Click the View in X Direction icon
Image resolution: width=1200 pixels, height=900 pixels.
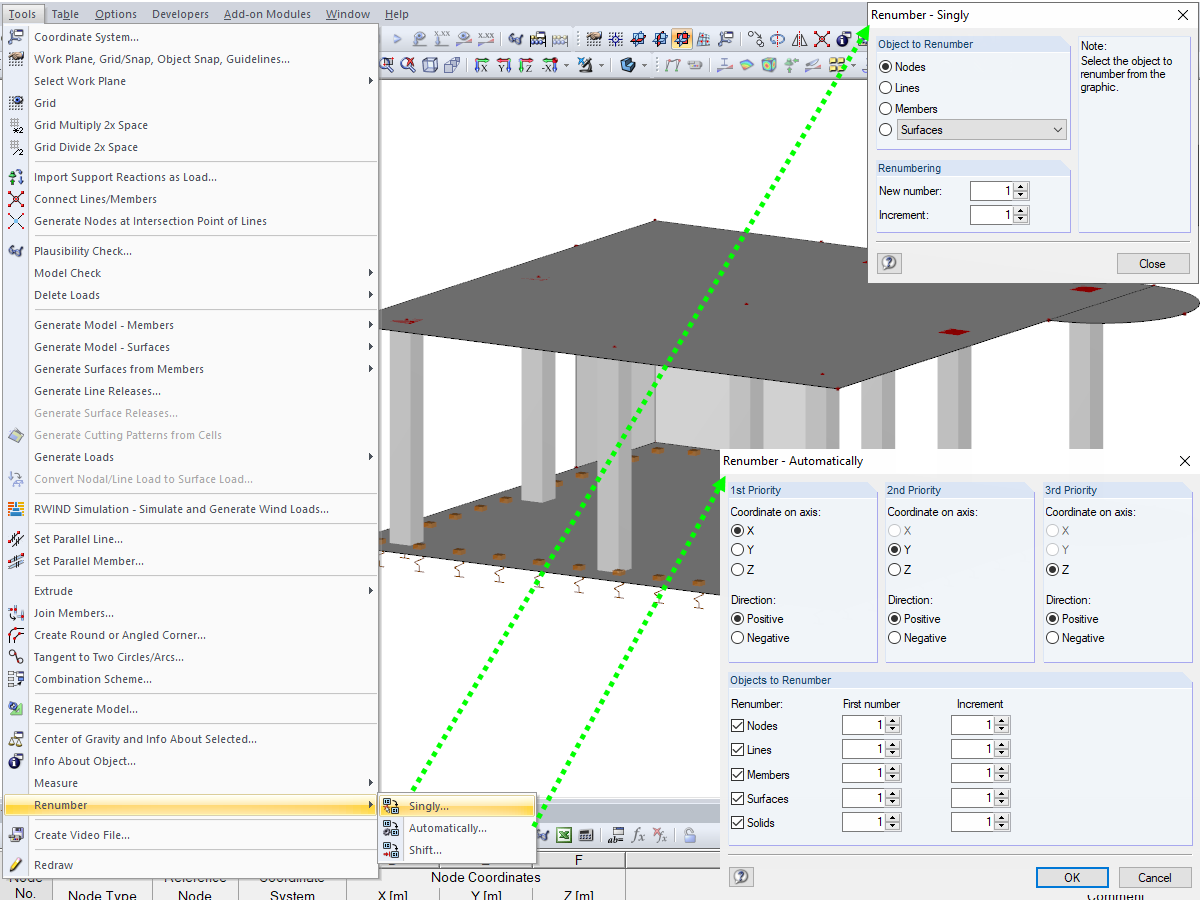(x=481, y=63)
